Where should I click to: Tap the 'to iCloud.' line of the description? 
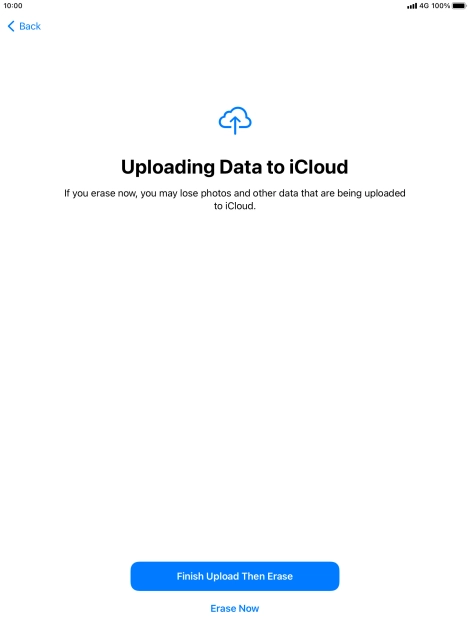tap(235, 206)
